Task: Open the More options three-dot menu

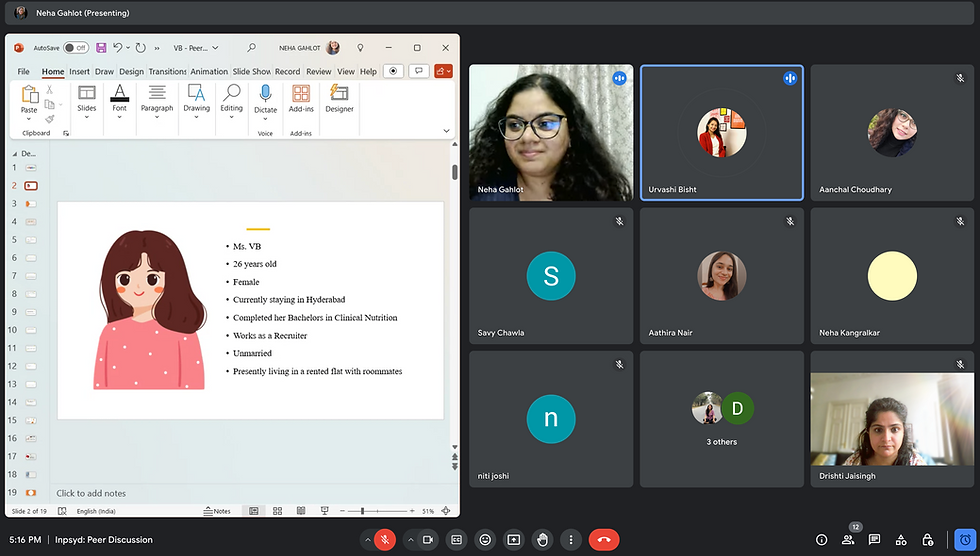Action: (x=571, y=540)
